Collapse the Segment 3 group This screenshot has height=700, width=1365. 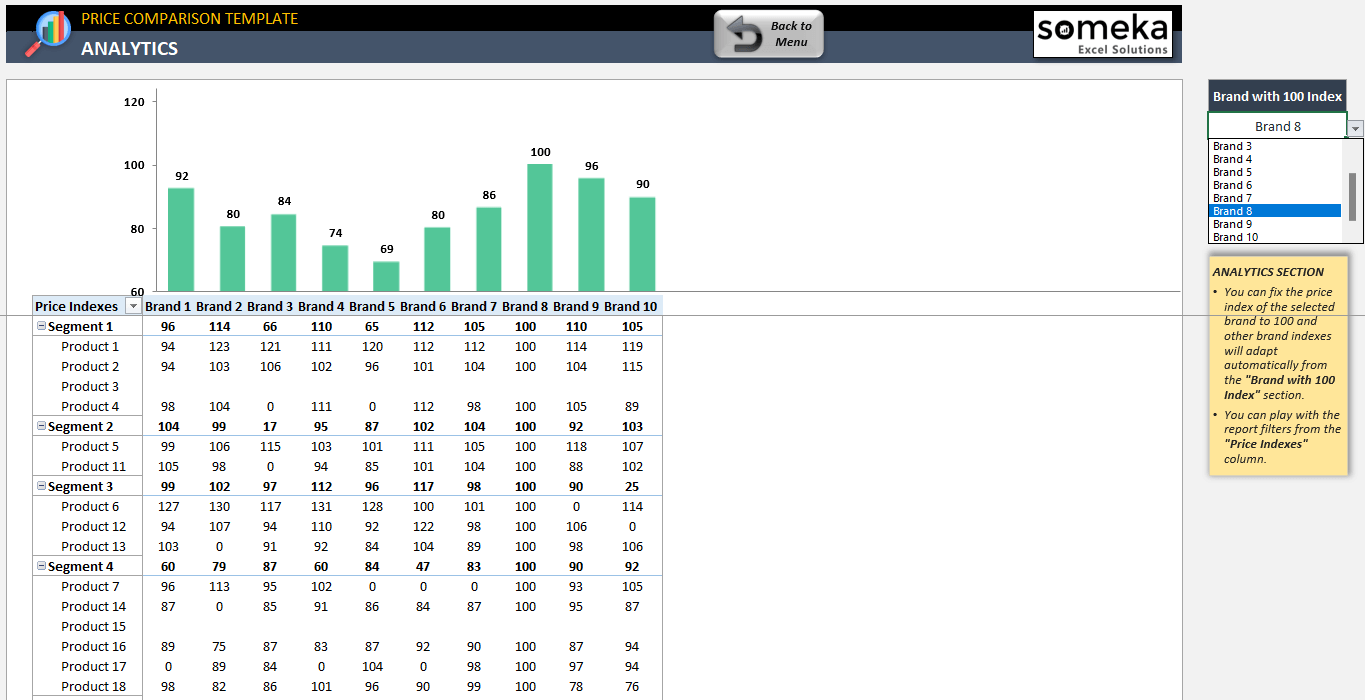click(41, 486)
